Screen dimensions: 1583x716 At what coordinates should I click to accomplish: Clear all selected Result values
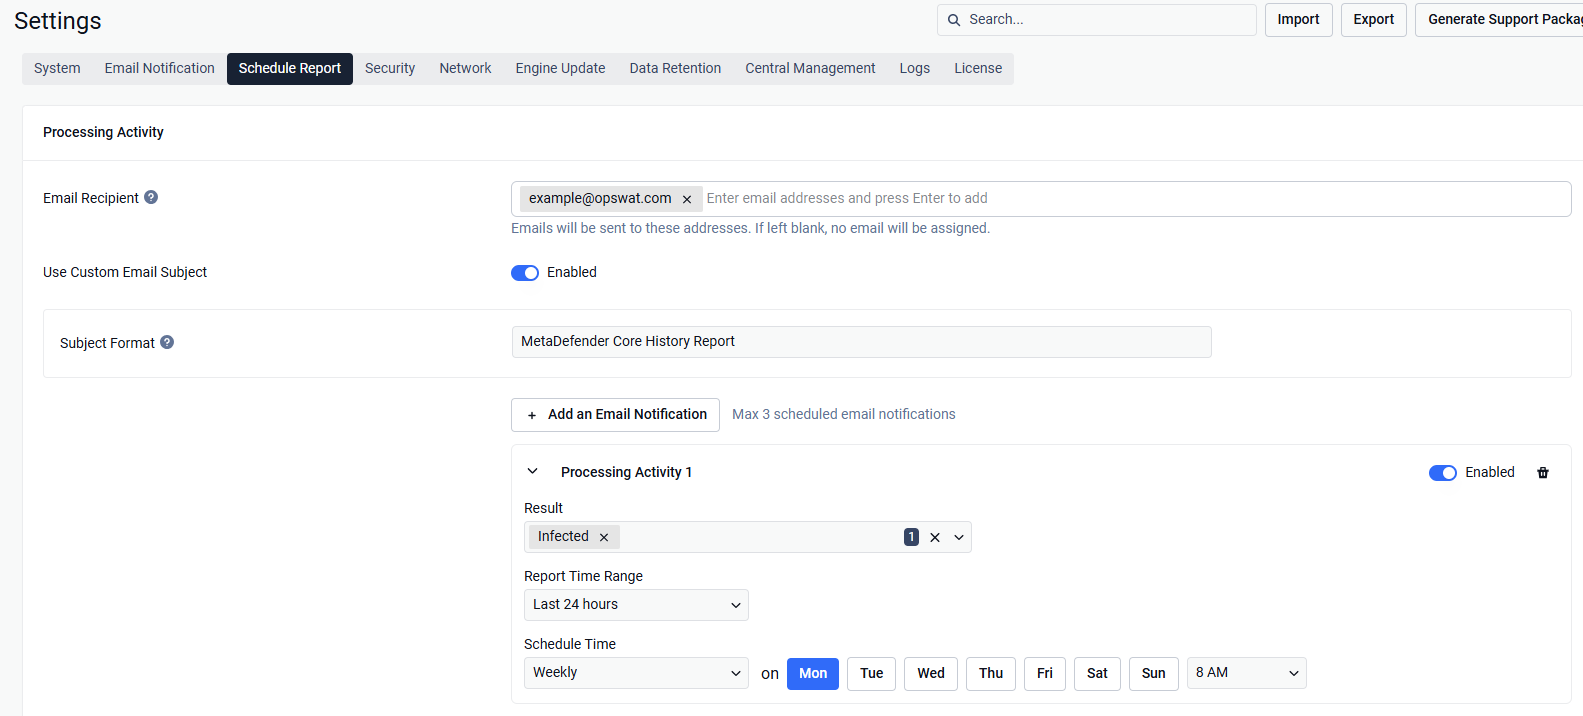pyautogui.click(x=935, y=537)
